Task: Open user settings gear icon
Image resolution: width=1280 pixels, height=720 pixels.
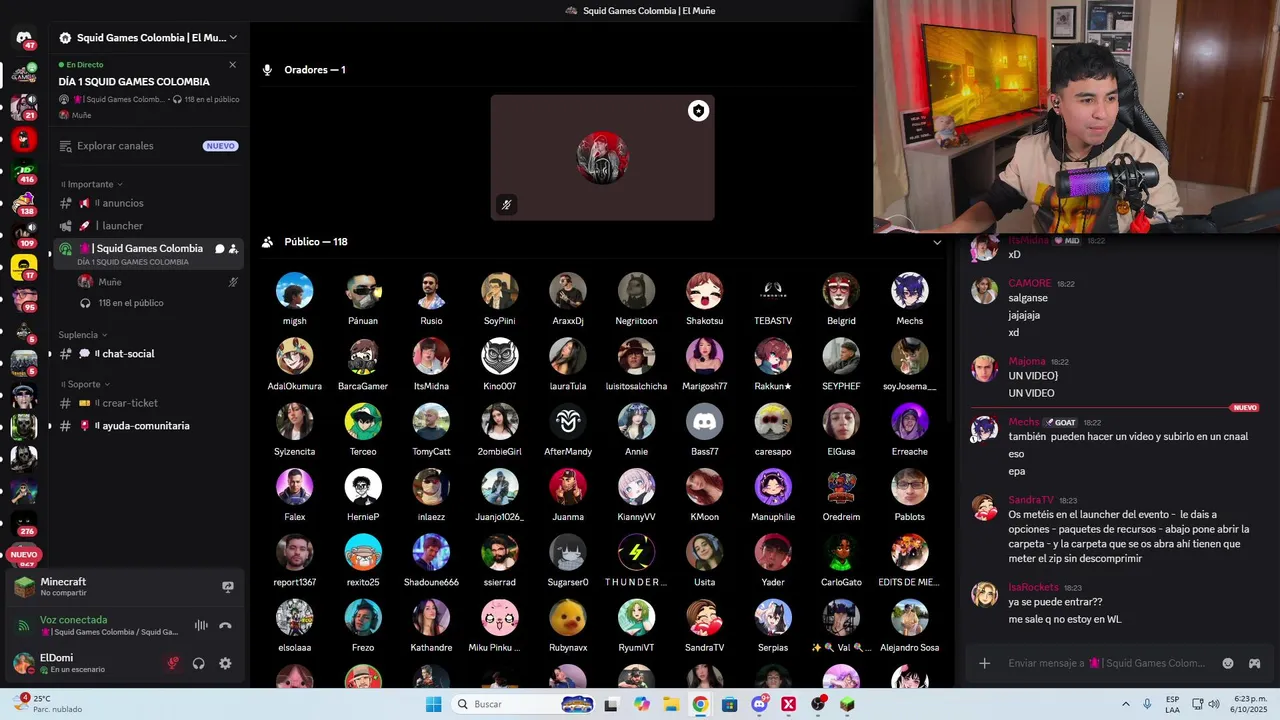Action: tap(225, 663)
